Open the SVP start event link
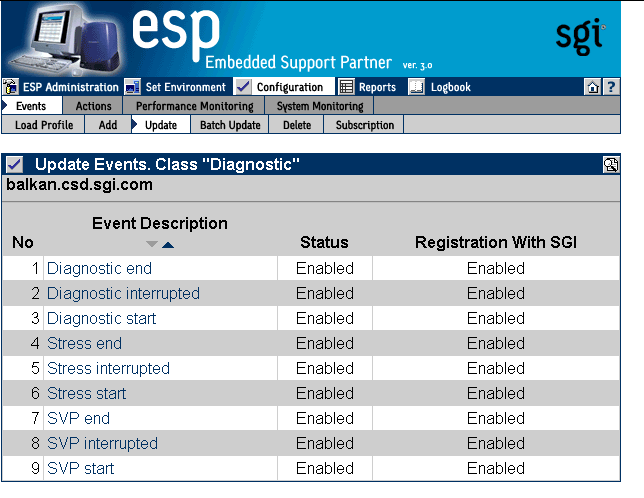Viewport: 644px width, 498px height. tap(80, 469)
